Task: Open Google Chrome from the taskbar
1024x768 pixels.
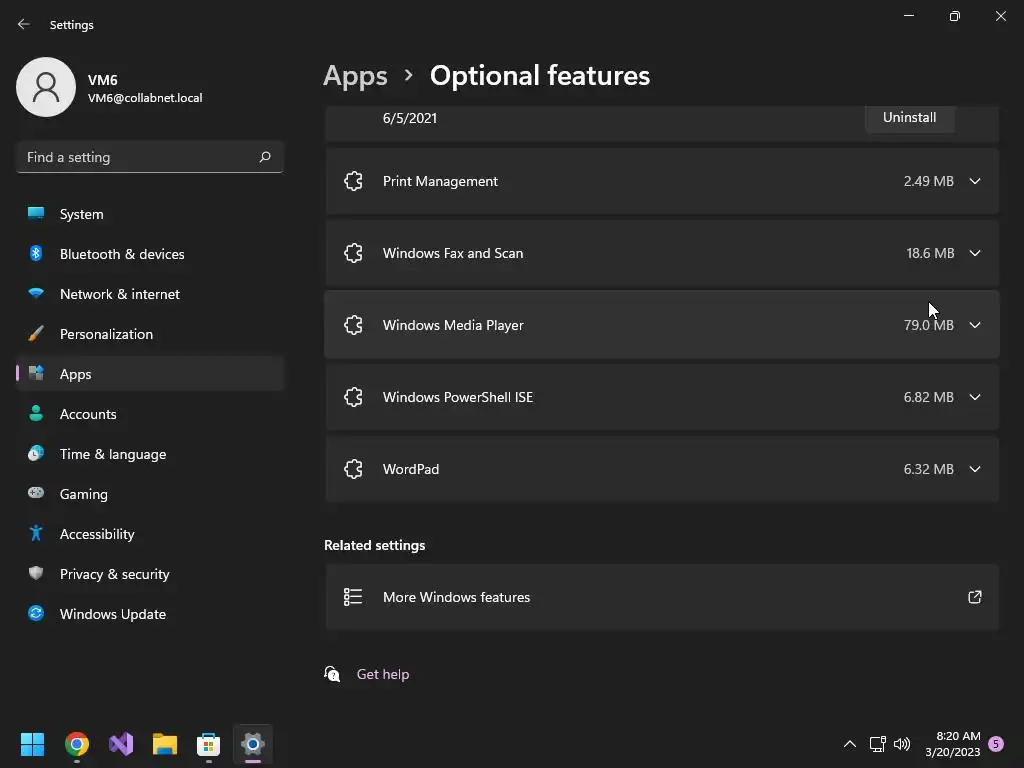Action: coord(77,744)
